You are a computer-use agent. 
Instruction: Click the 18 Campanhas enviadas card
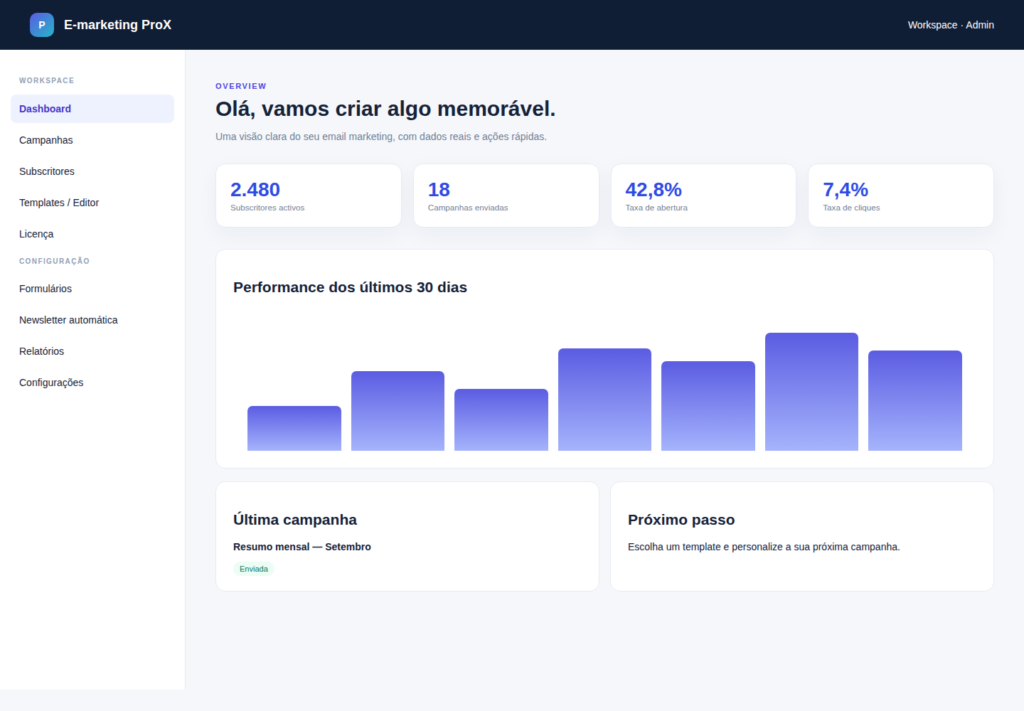coord(506,196)
